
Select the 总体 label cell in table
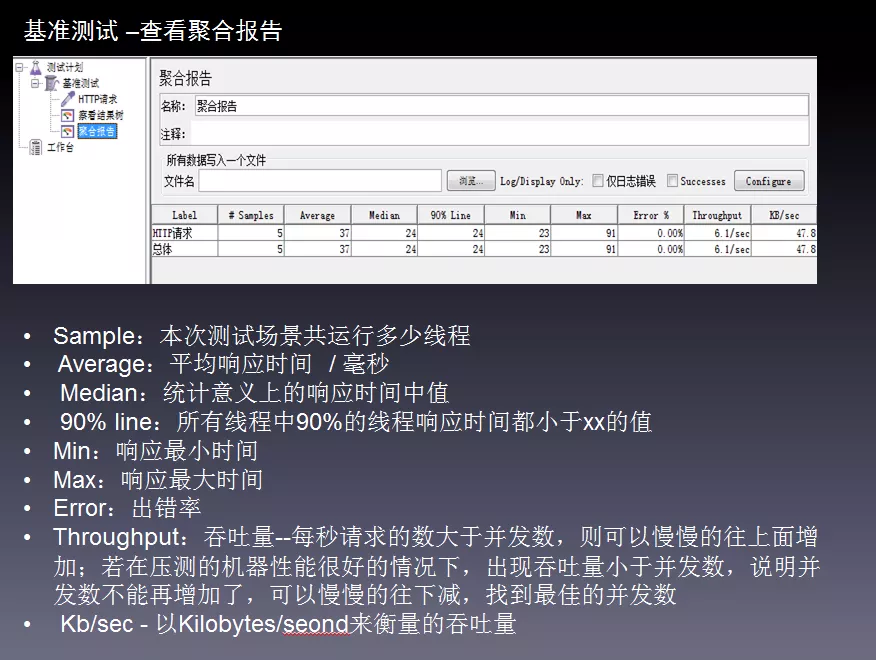184,249
